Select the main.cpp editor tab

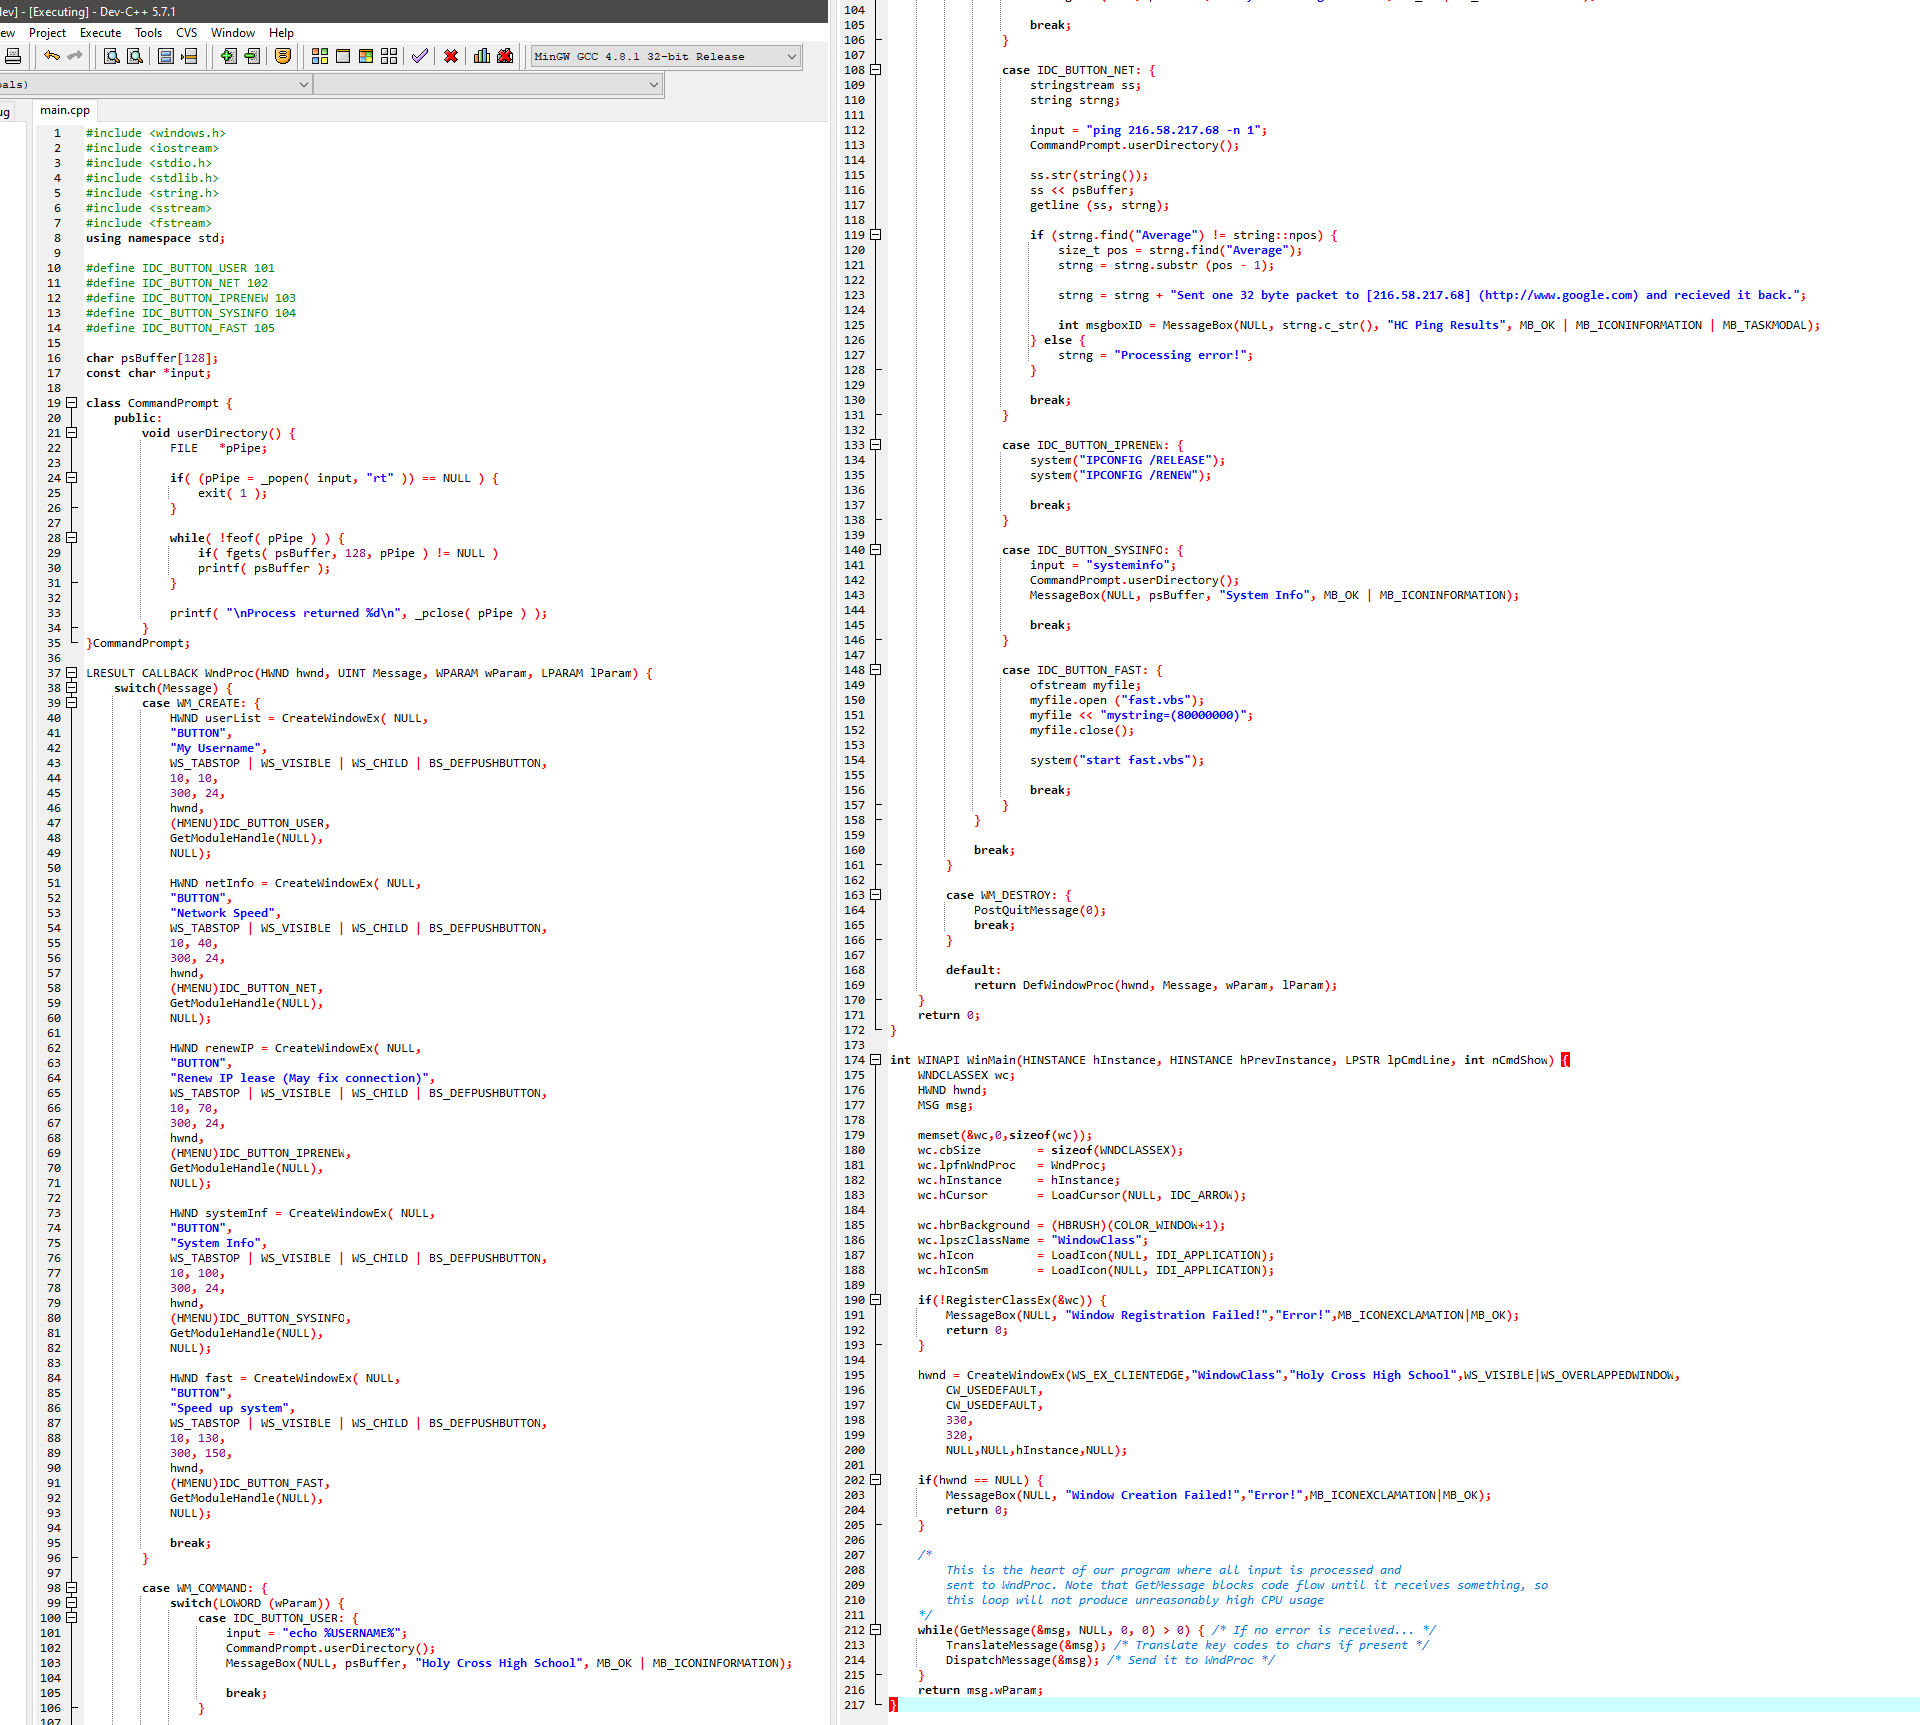pyautogui.click(x=64, y=110)
